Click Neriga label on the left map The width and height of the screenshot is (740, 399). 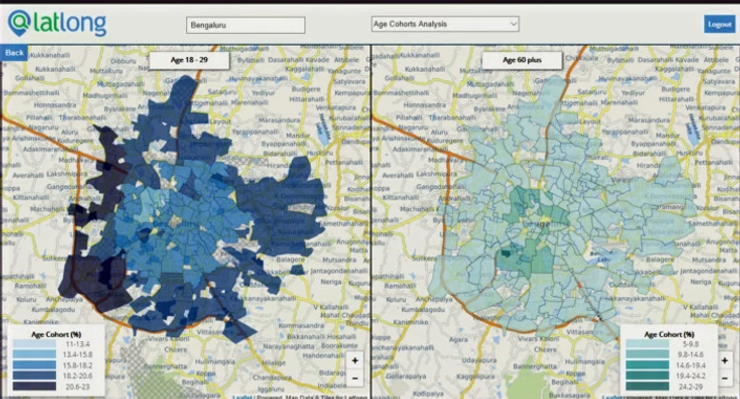(x=331, y=281)
